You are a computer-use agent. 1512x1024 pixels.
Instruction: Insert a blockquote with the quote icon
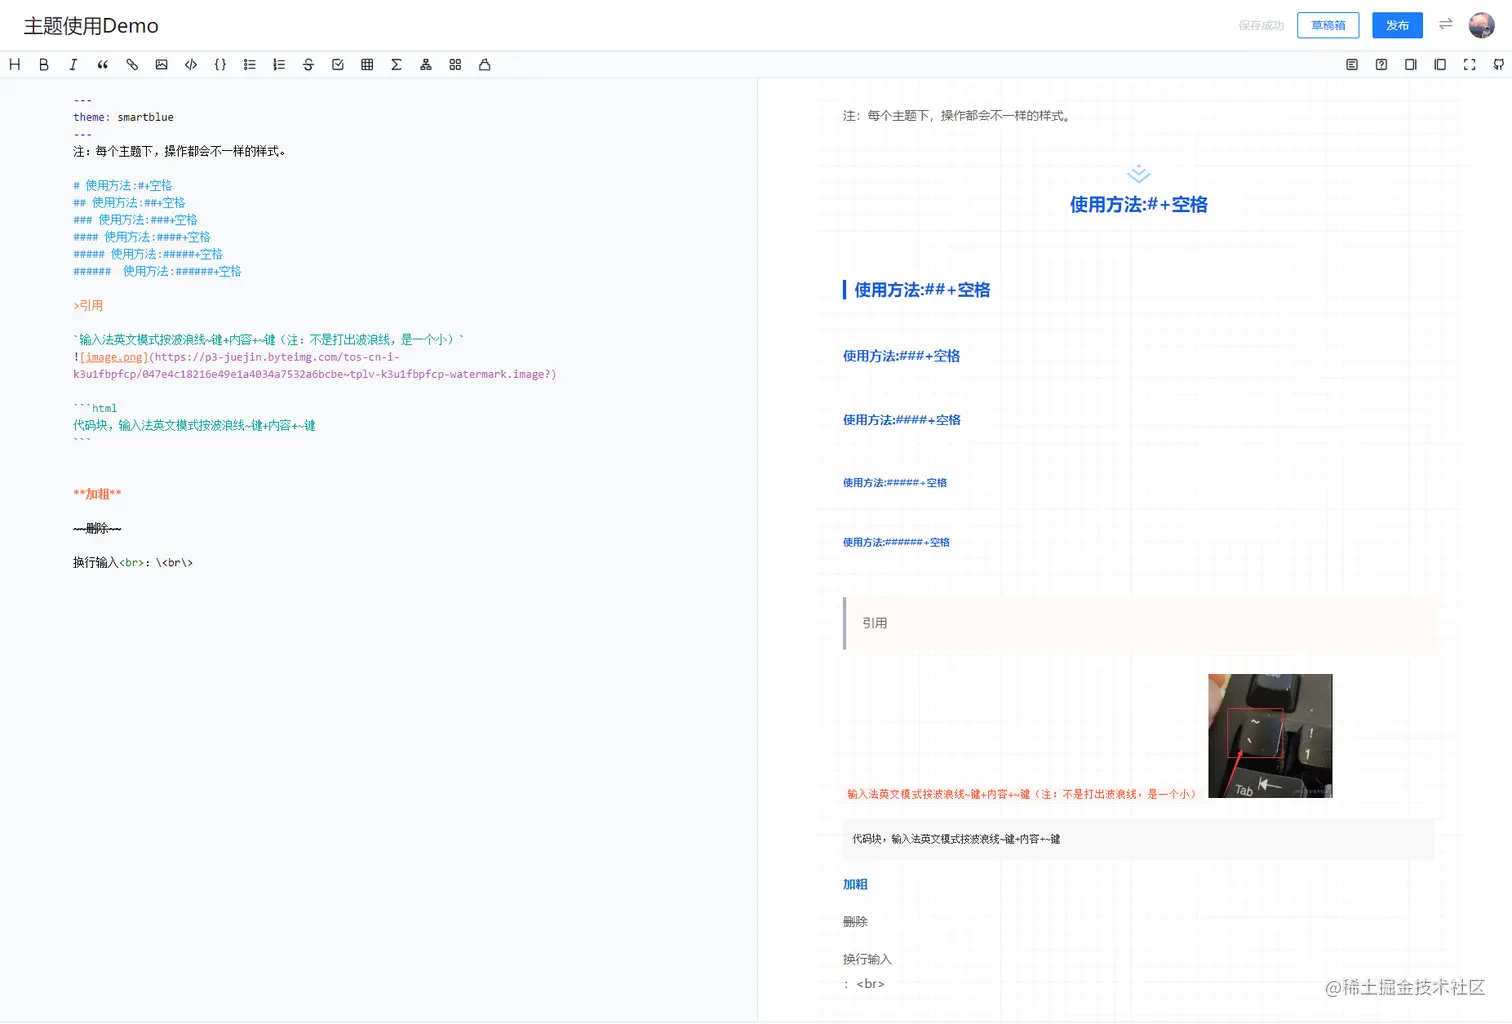point(102,64)
